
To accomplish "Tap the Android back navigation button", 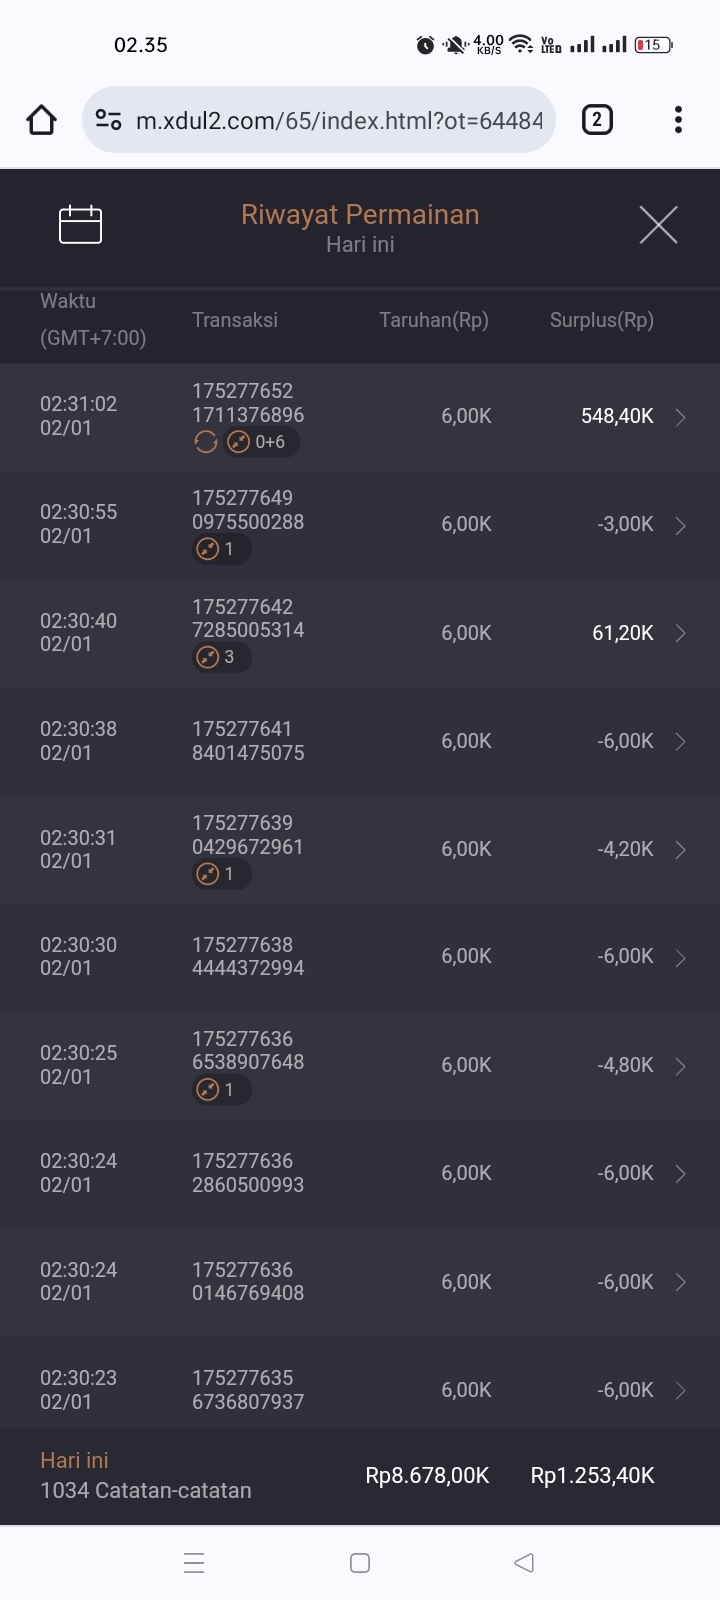I will coord(524,1563).
